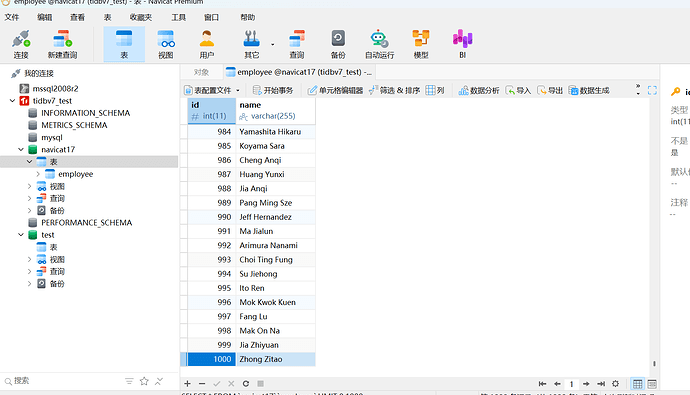Click Data Generation (数据生成)
Screen dimensions: 690x395
pos(589,90)
